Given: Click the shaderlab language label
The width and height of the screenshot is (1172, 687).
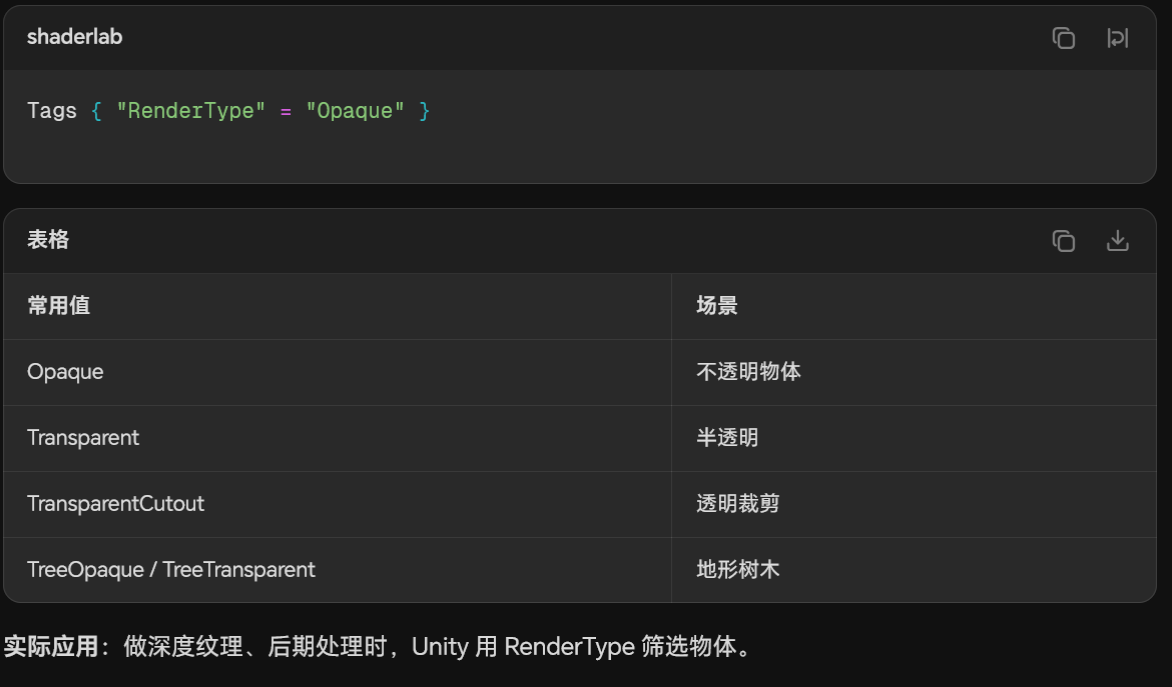Looking at the screenshot, I should pyautogui.click(x=74, y=37).
